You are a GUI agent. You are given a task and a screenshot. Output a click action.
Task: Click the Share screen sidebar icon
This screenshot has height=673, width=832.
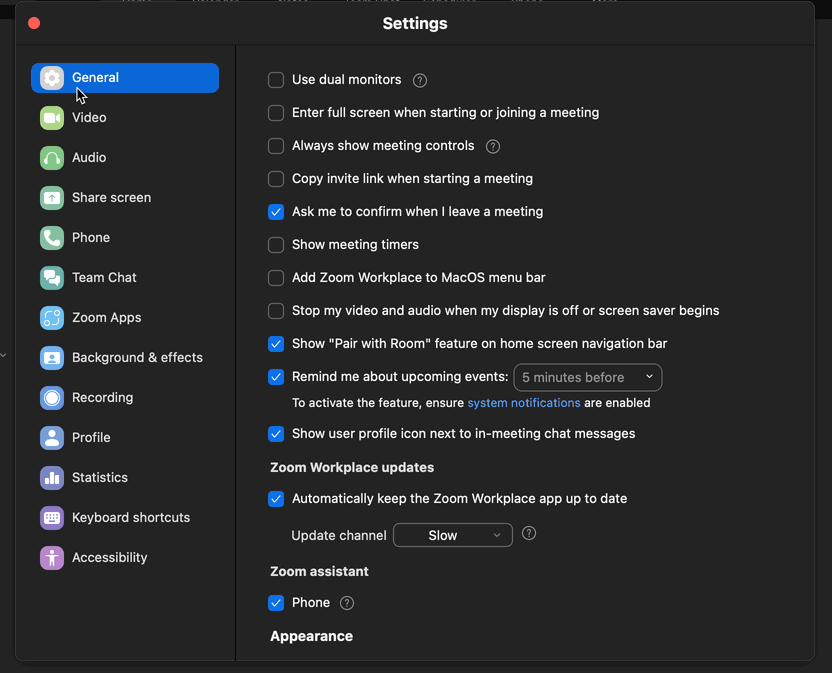(51, 197)
